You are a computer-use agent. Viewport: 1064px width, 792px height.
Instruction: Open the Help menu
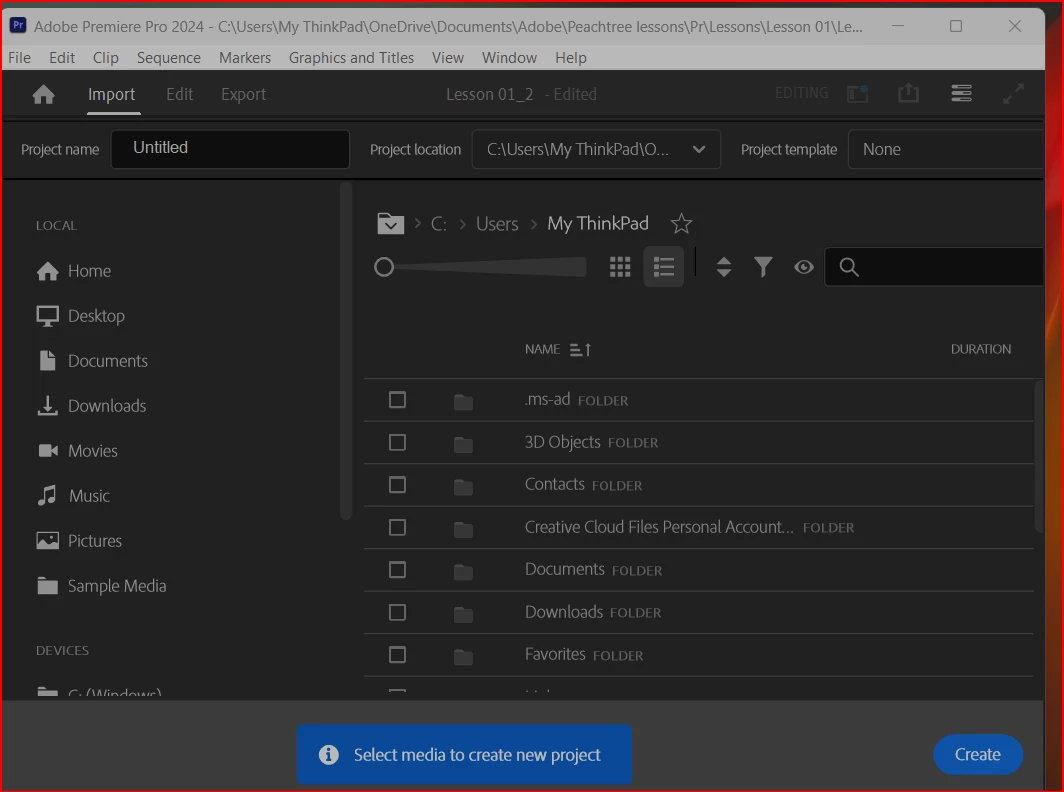click(x=571, y=58)
